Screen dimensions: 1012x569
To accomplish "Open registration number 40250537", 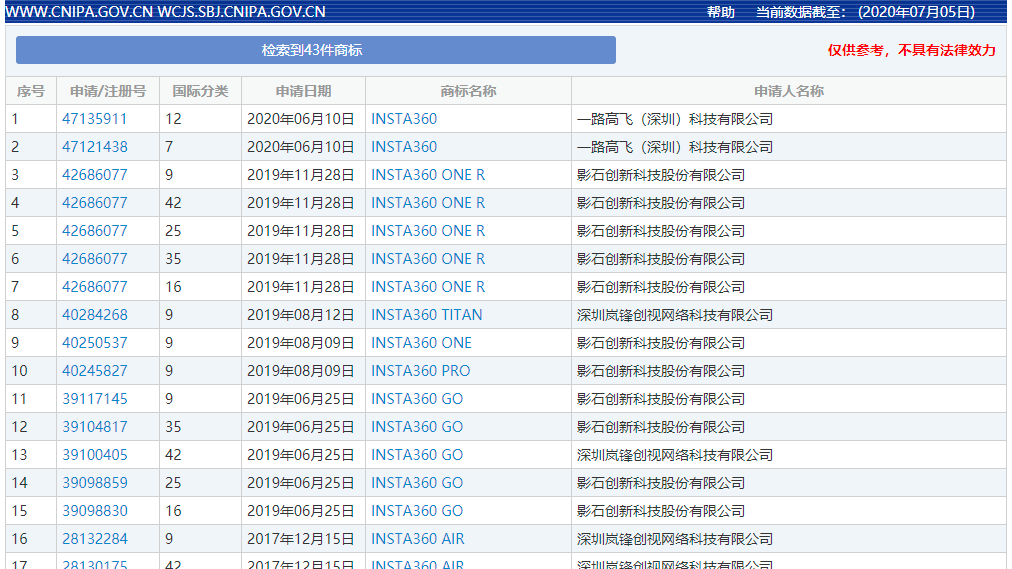I will point(94,343).
